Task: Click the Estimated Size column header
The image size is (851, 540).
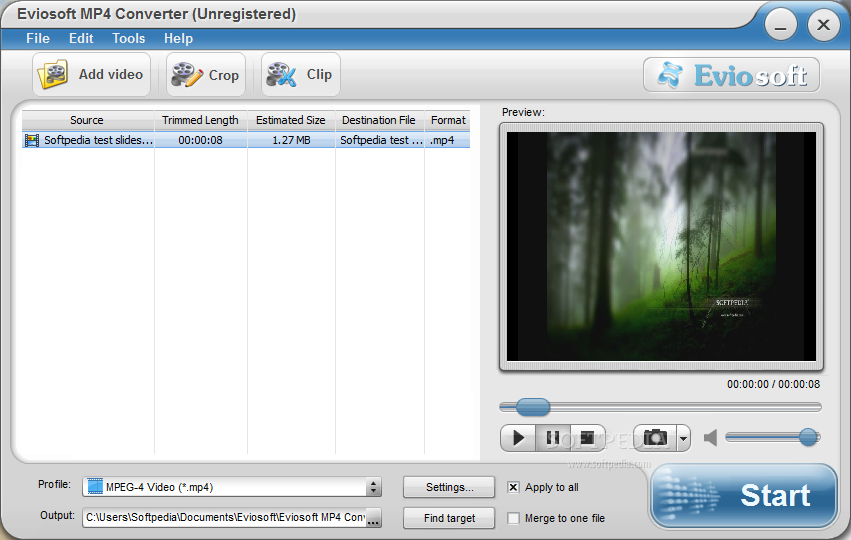Action: (x=291, y=120)
